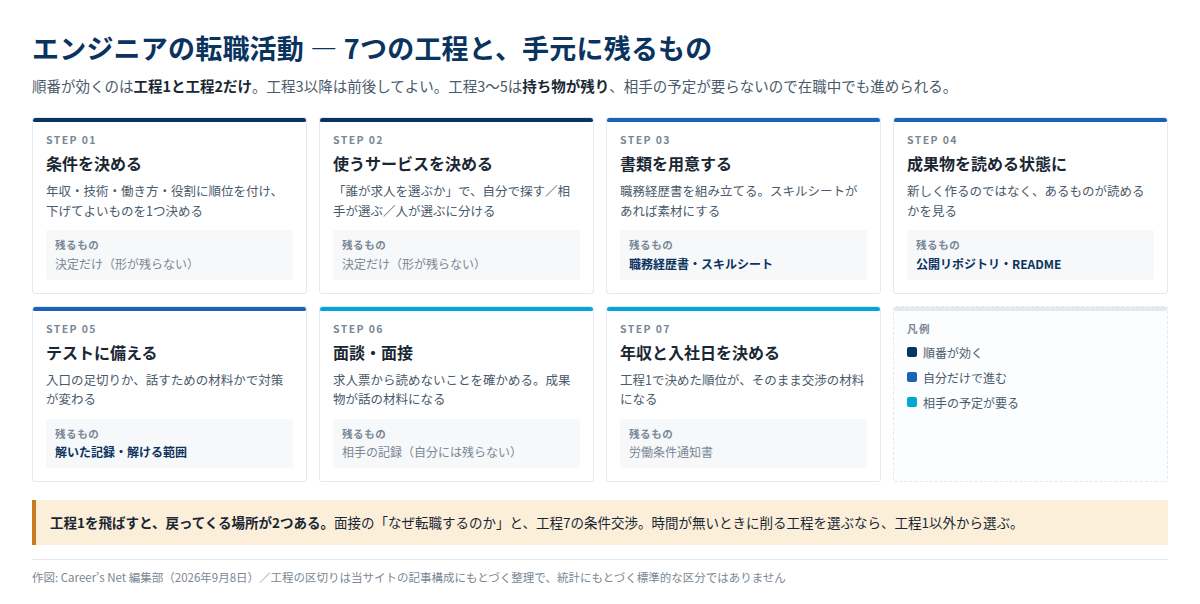Click the legend label 自分だけで進む
The width and height of the screenshot is (1200, 604).
click(x=965, y=378)
